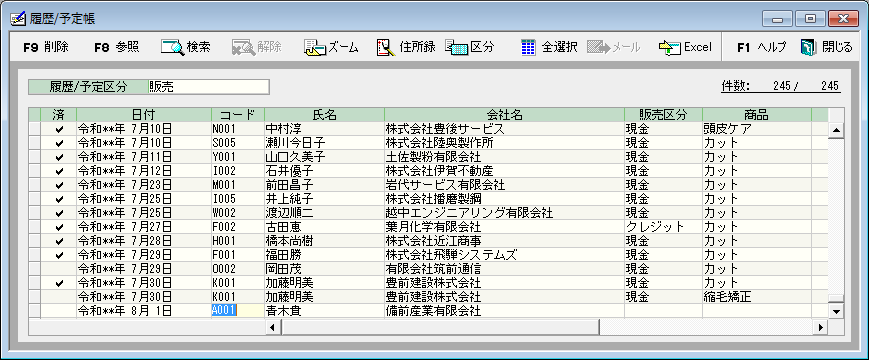Click horizontal scrollbar right arrow
This screenshot has width=869, height=360.
click(821, 327)
